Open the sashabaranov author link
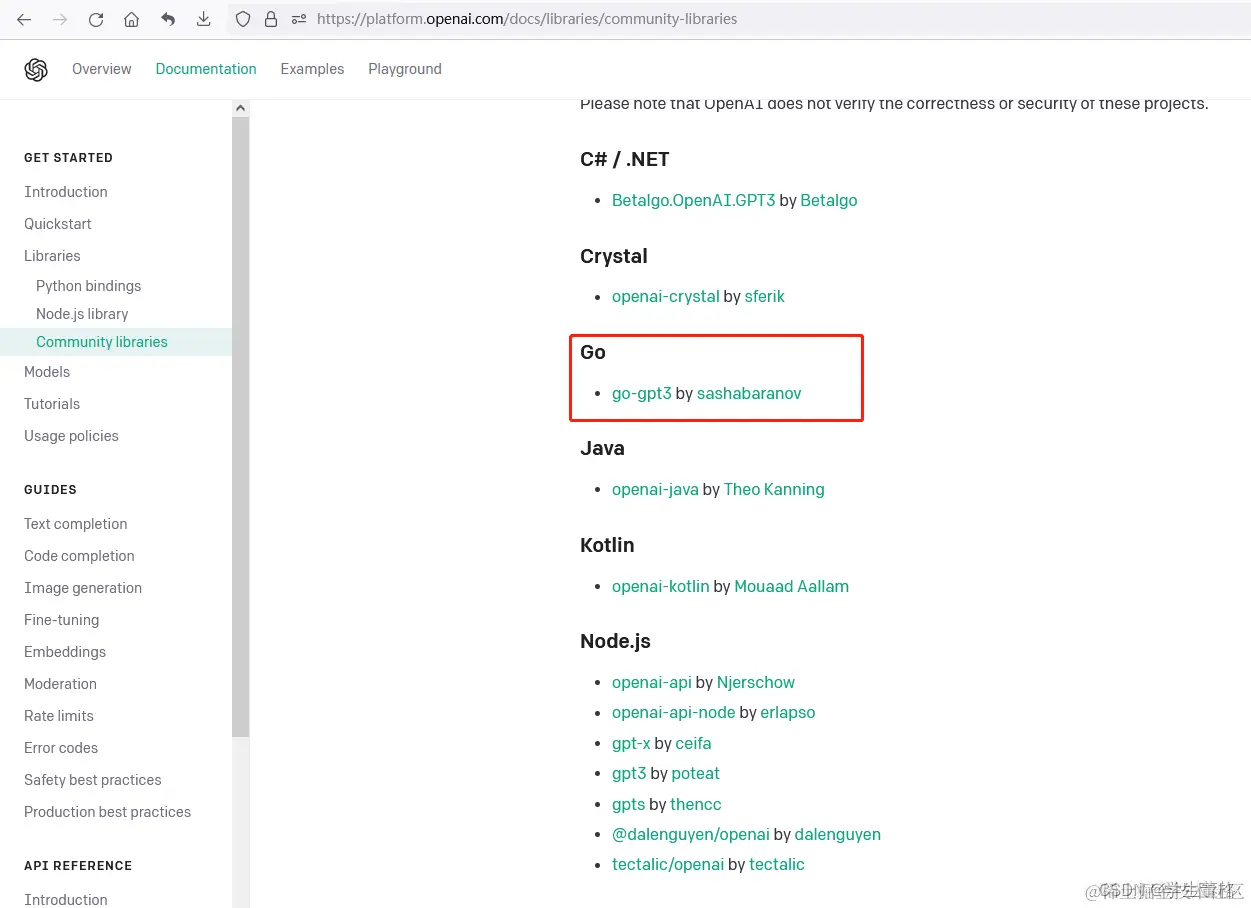 pos(749,393)
